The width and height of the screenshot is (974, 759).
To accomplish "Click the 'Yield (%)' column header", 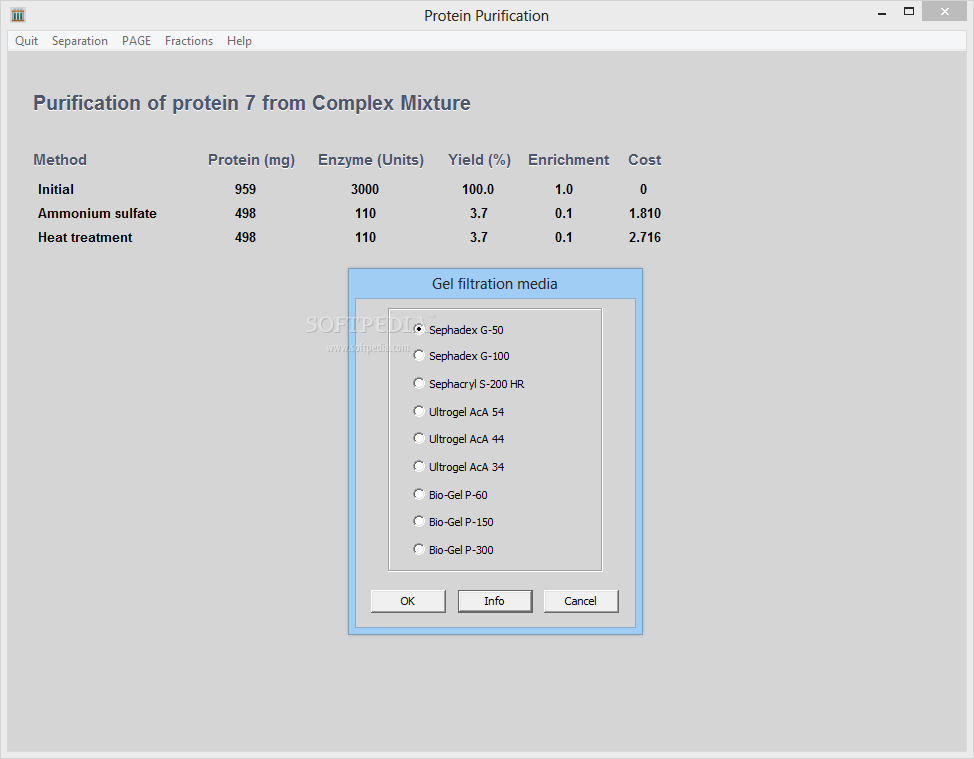I will pos(480,160).
